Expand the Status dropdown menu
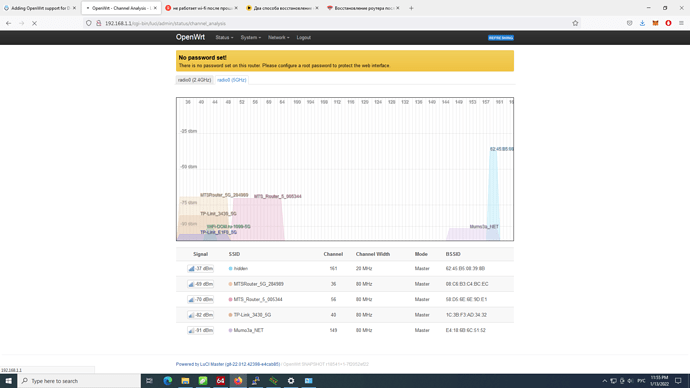The image size is (690, 388). [x=224, y=38]
